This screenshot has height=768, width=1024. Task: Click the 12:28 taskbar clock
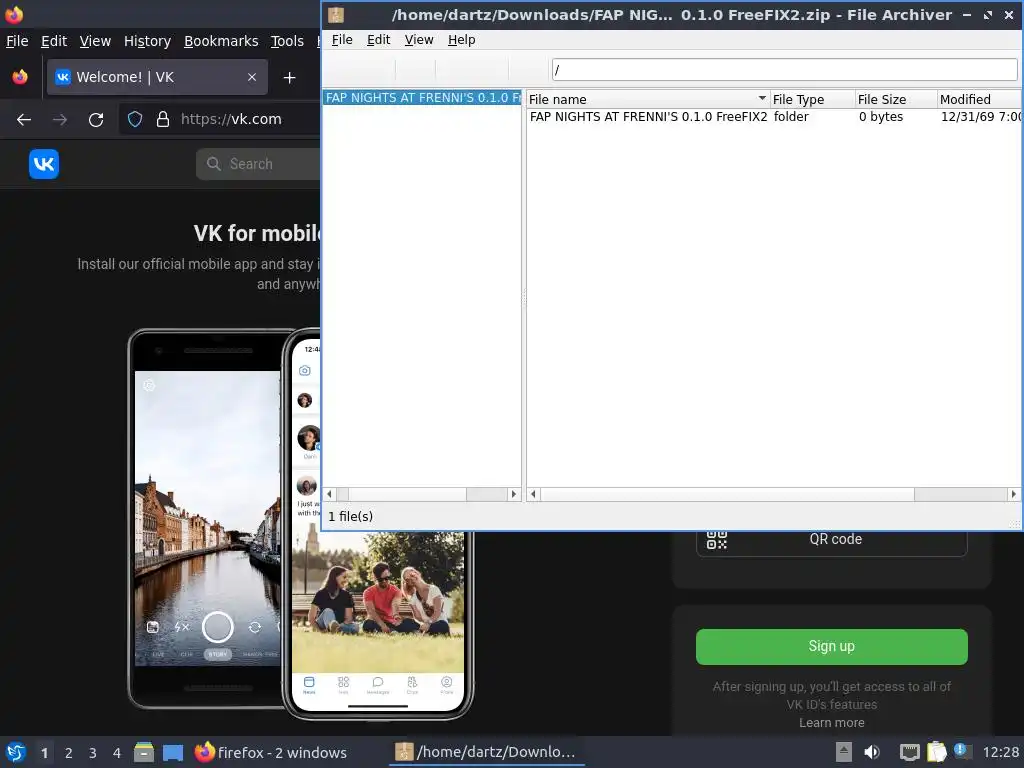[1000, 752]
